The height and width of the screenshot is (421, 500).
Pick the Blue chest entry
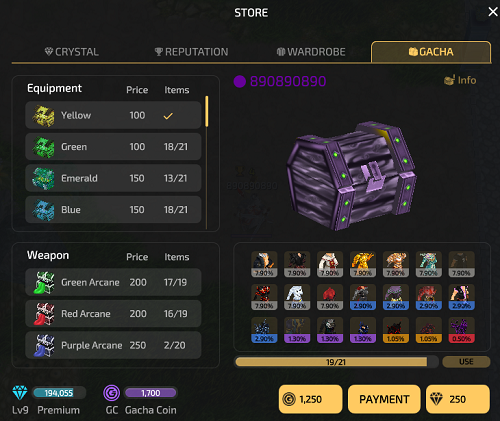[x=113, y=210]
